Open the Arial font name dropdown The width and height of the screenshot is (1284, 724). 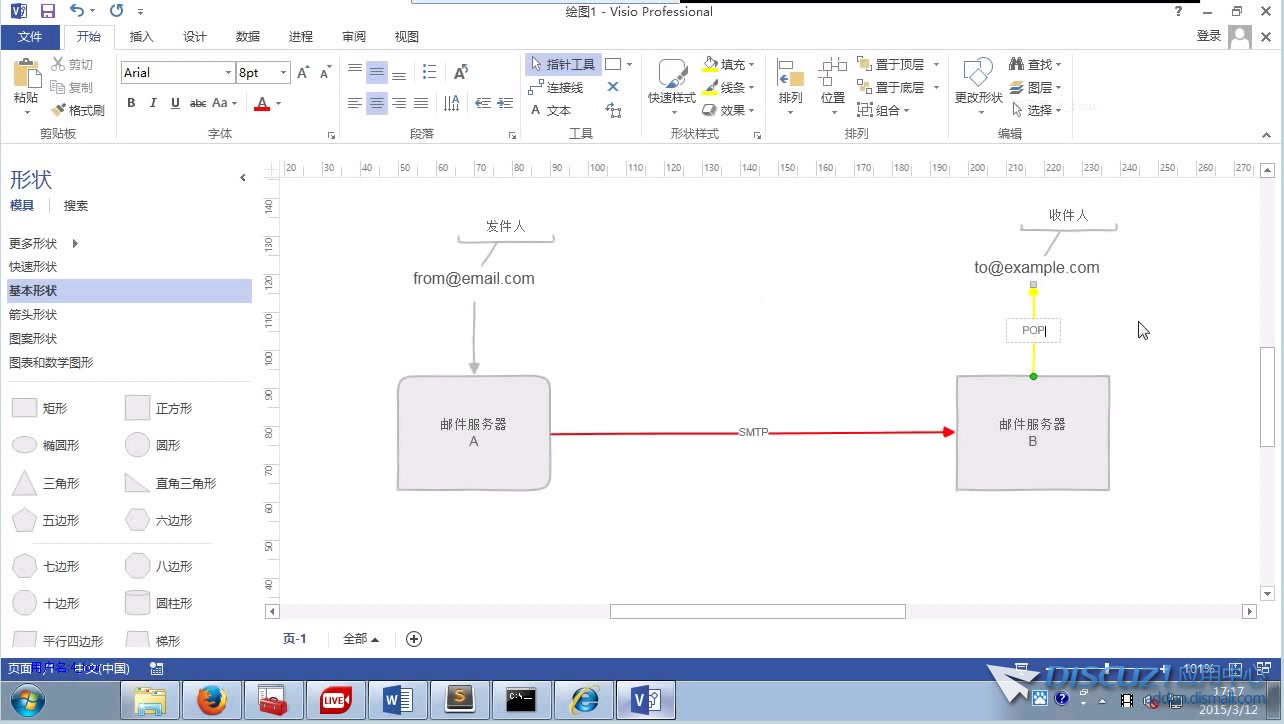click(x=228, y=73)
